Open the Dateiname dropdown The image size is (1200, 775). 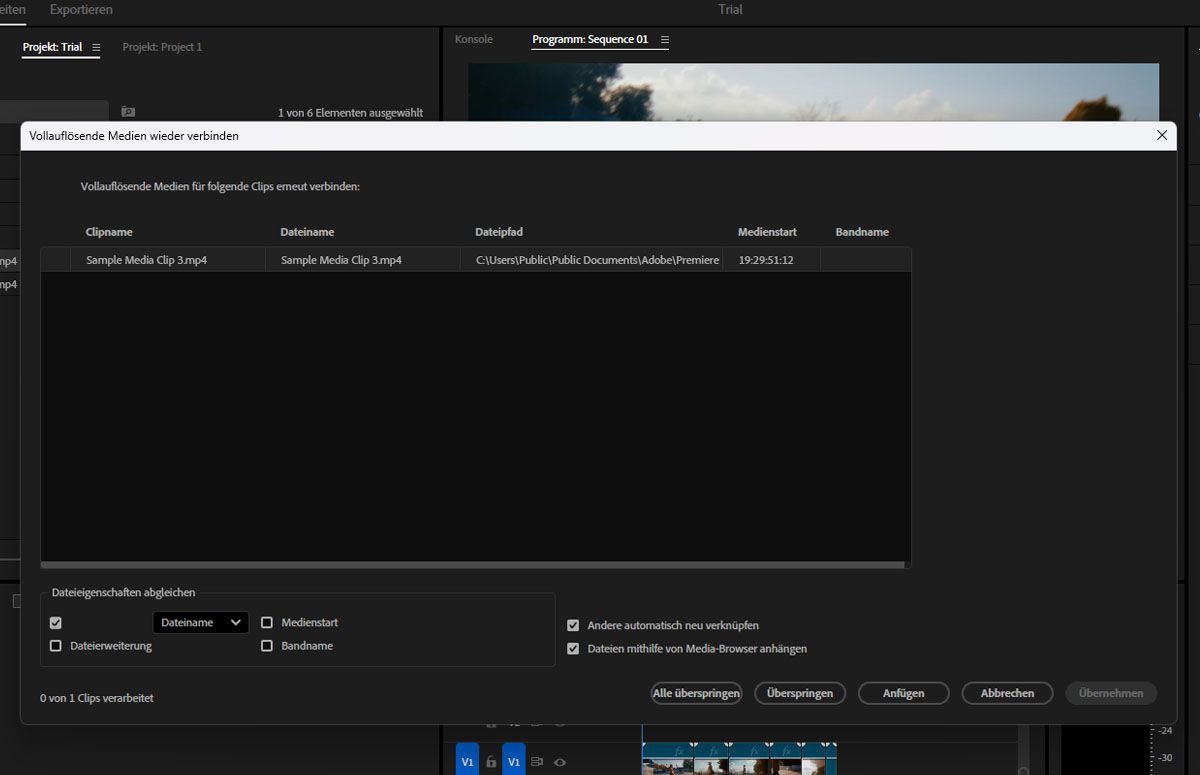[201, 622]
